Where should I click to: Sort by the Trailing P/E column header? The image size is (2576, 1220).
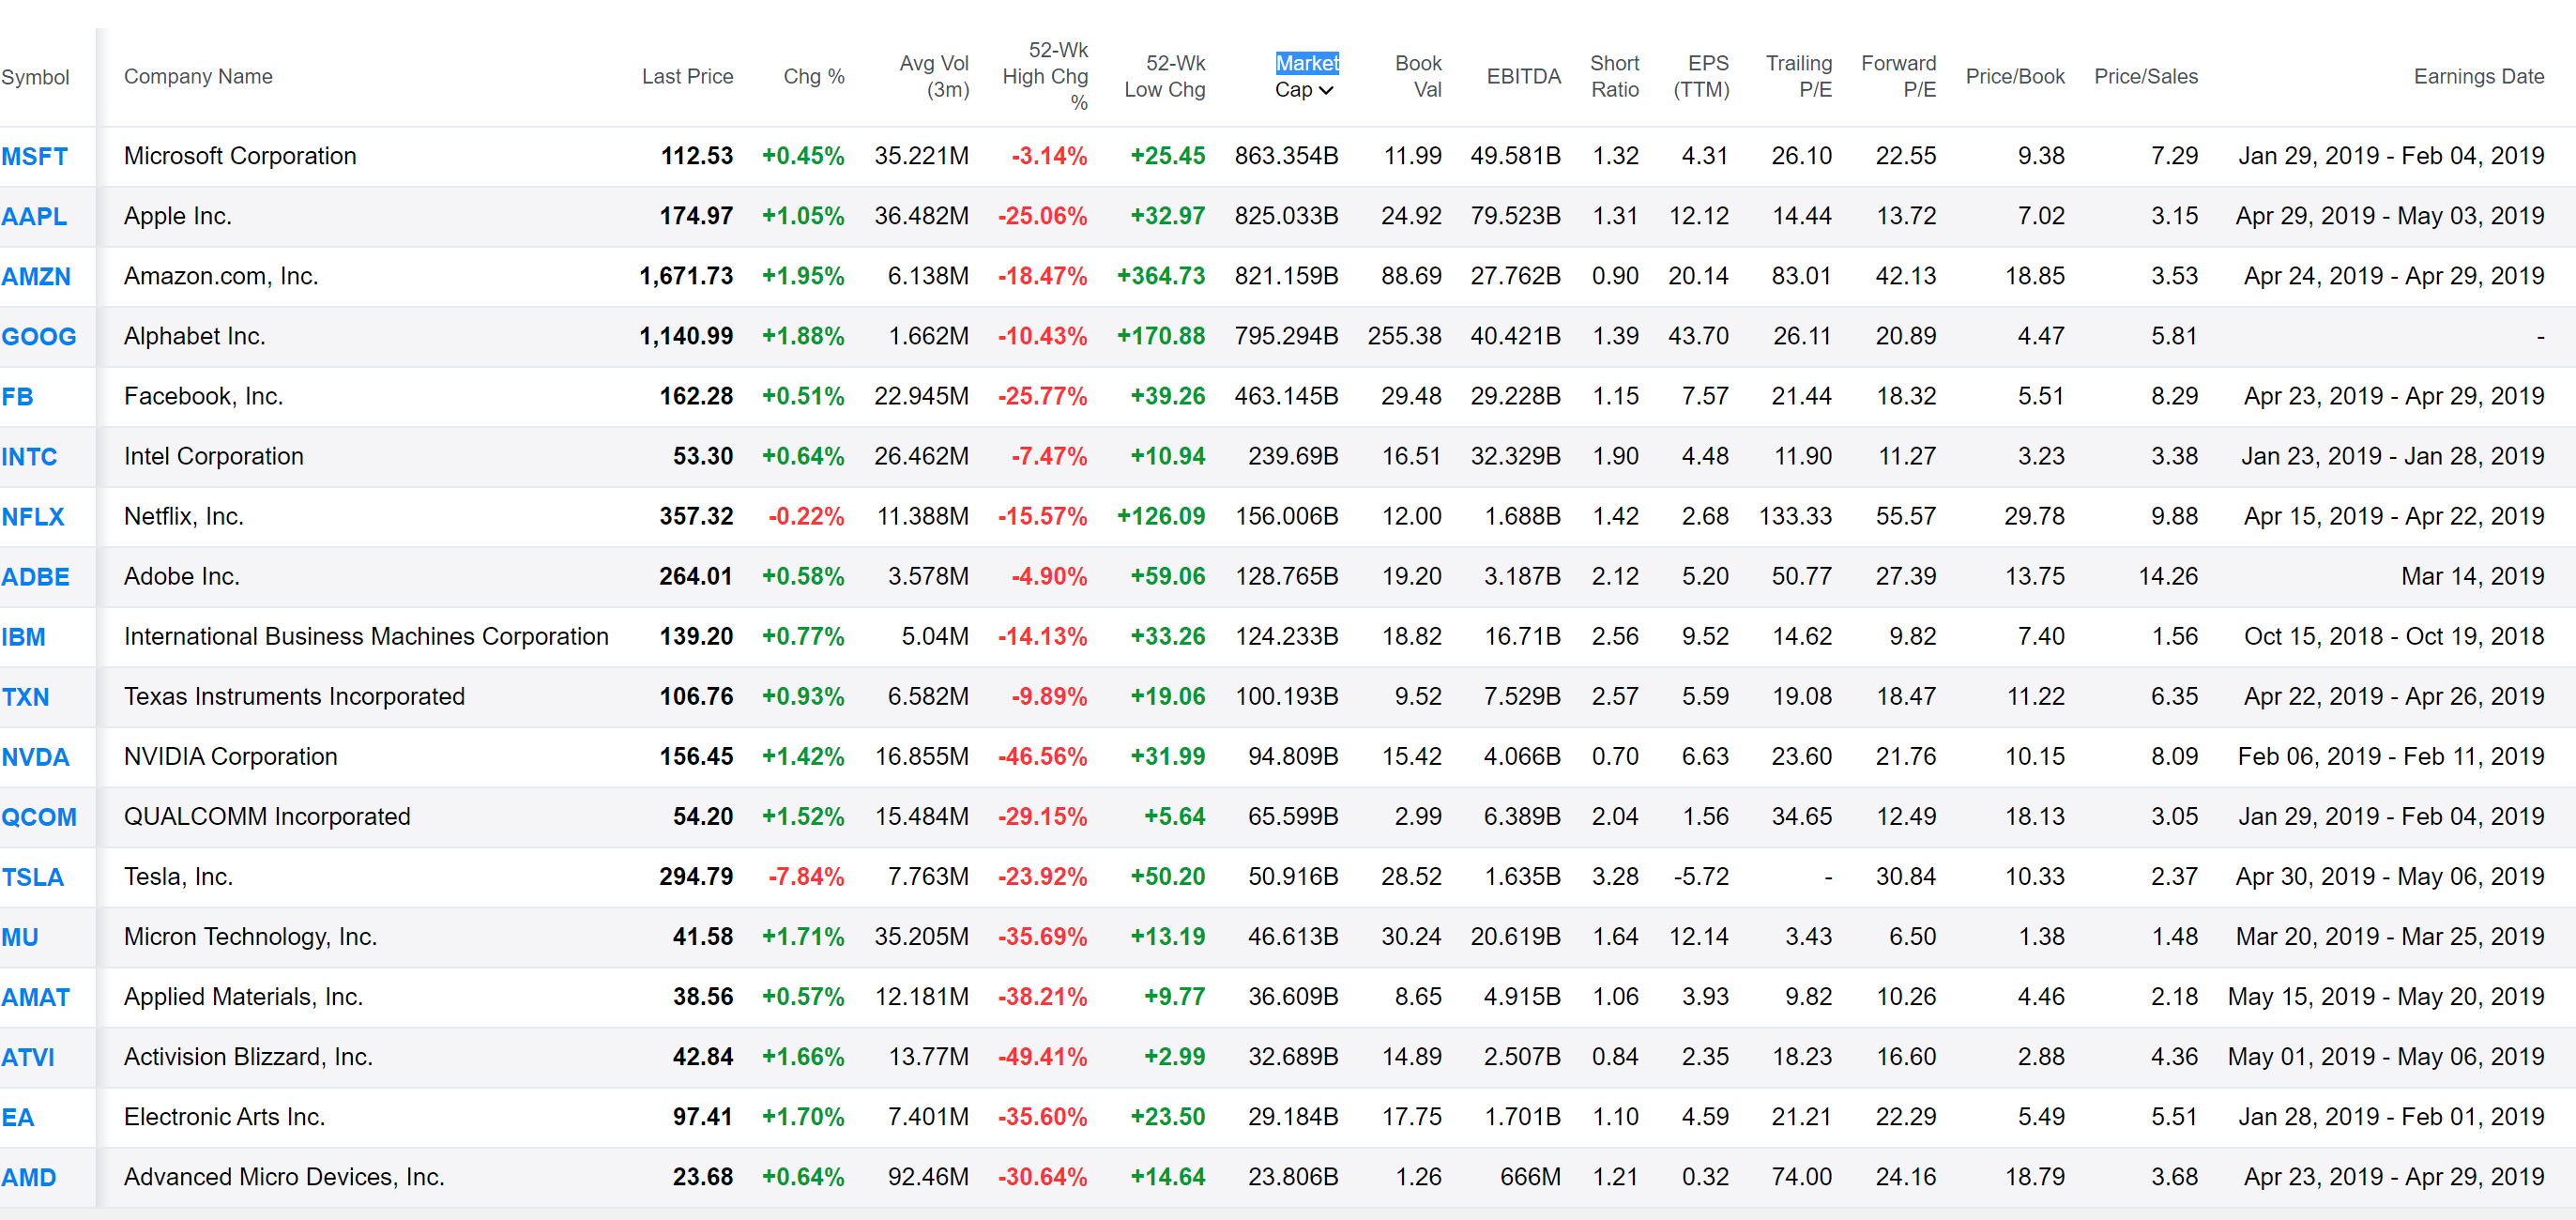1798,76
